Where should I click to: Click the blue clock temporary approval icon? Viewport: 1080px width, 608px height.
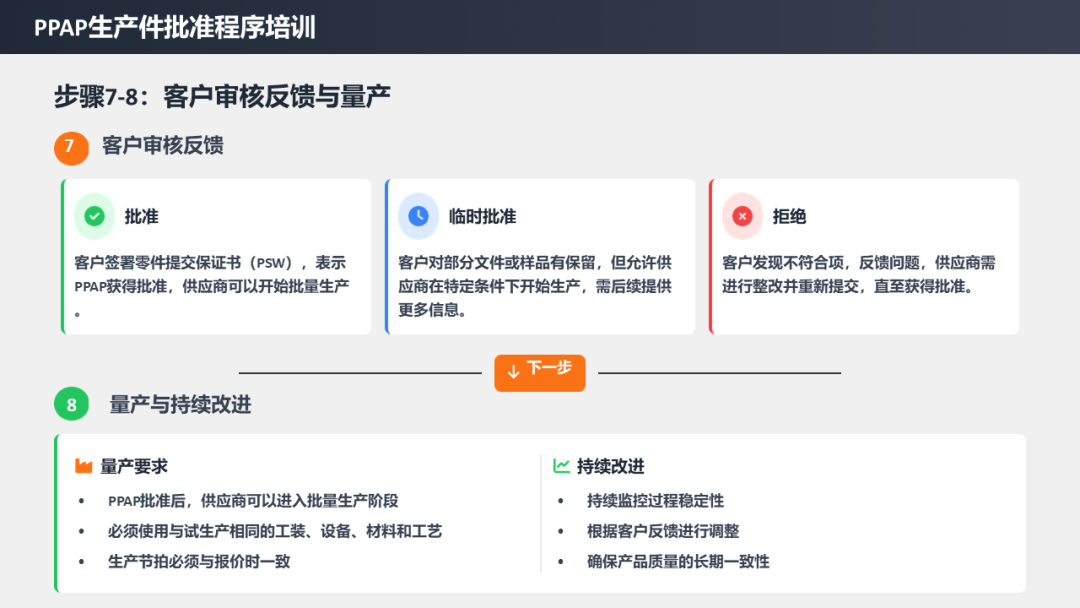(418, 216)
